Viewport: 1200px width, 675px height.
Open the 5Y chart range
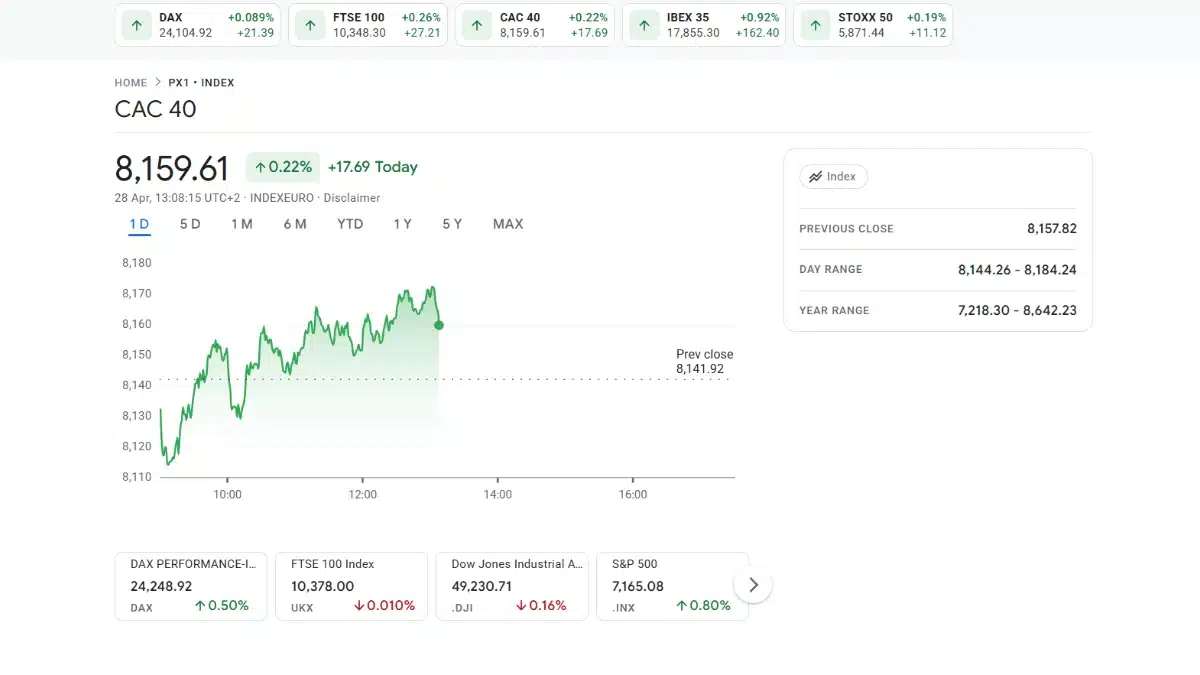pos(451,224)
